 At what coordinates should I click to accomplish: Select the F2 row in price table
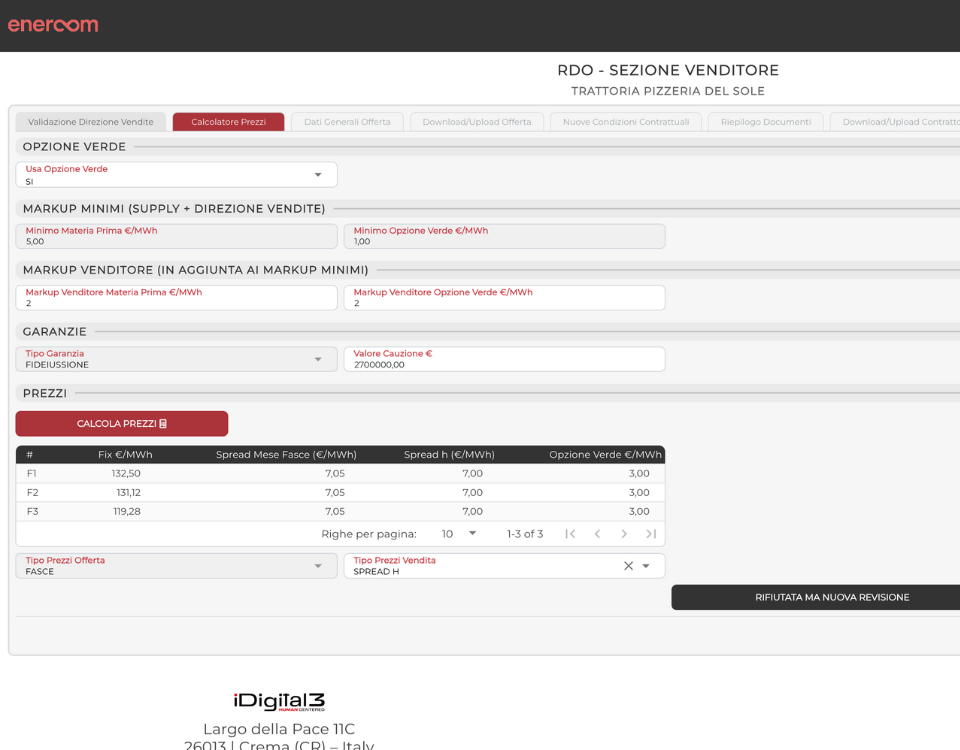tap(340, 492)
